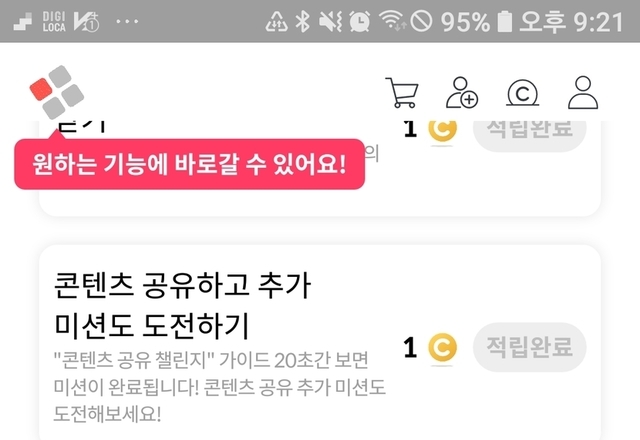640x440 pixels.
Task: Tap the three-dots overflow in status bar
Action: click(x=127, y=21)
